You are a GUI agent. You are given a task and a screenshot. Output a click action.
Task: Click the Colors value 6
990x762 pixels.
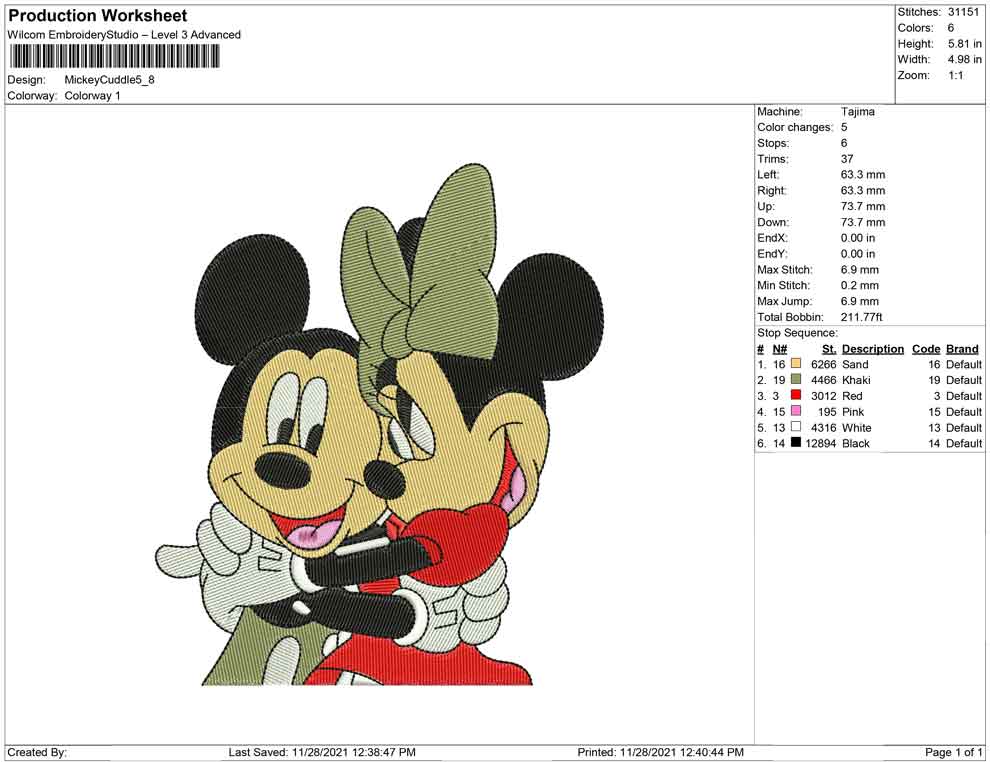[950, 28]
